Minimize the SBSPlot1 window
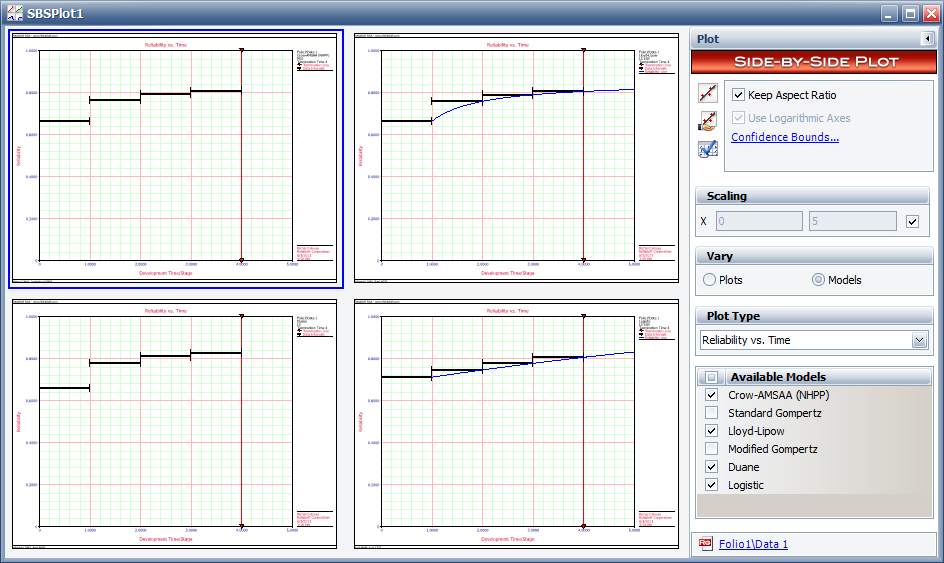The height and width of the screenshot is (563, 944). (x=890, y=13)
